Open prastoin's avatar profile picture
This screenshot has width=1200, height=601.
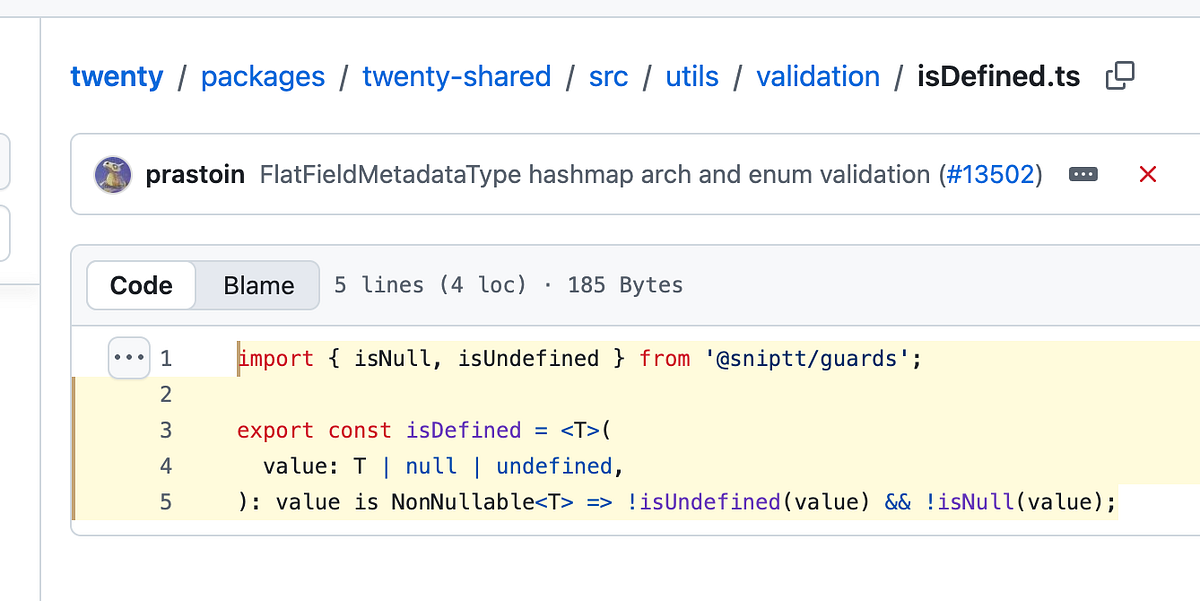click(114, 175)
